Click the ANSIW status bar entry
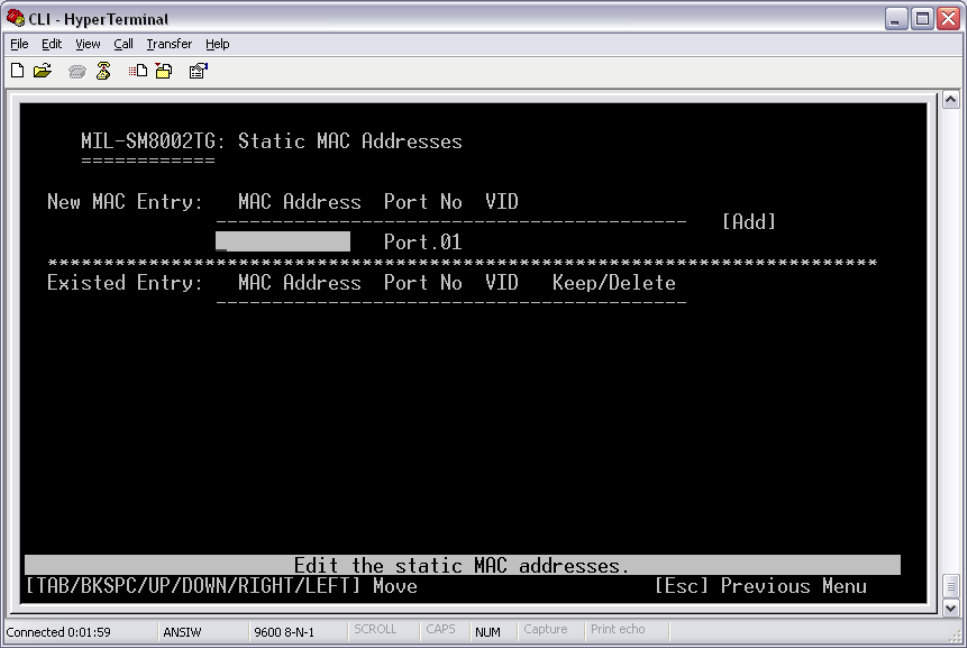Image resolution: width=967 pixels, height=648 pixels. coord(183,632)
